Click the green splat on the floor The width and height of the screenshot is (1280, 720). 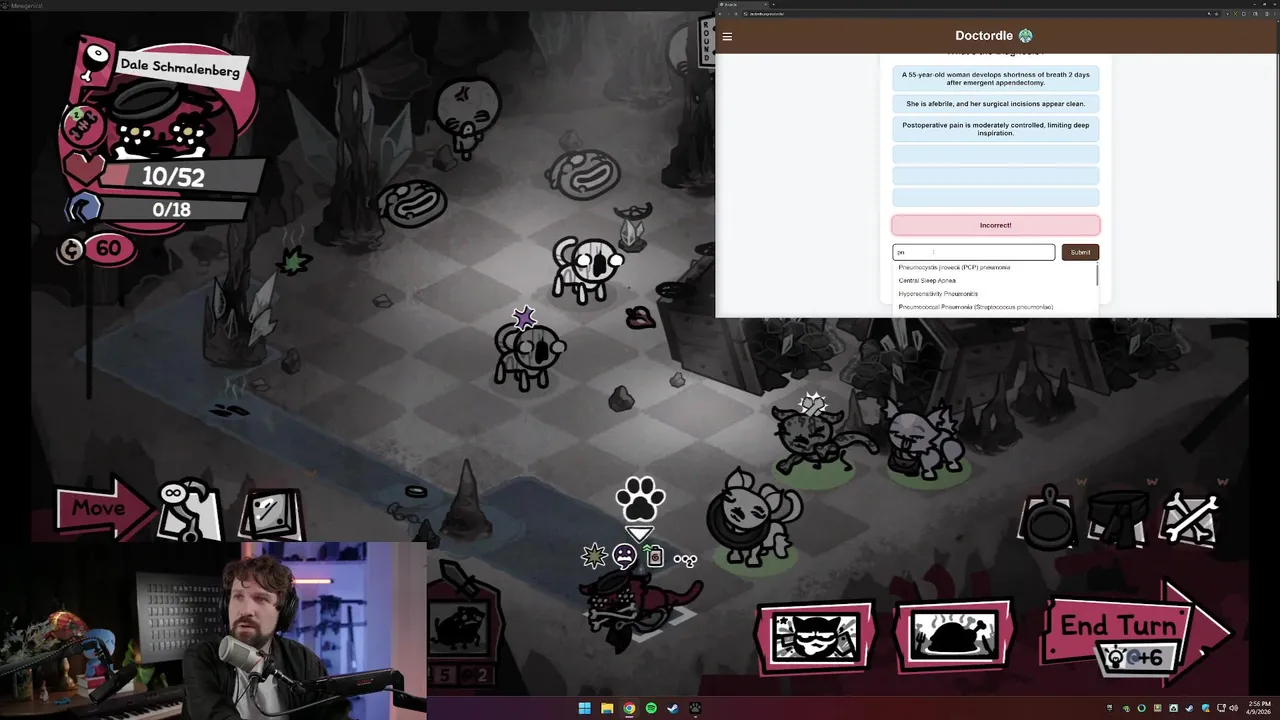click(293, 262)
